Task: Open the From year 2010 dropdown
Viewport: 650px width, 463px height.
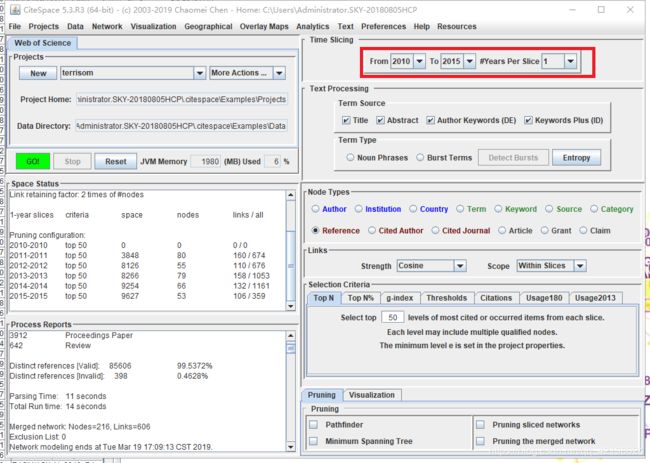Action: (x=420, y=61)
